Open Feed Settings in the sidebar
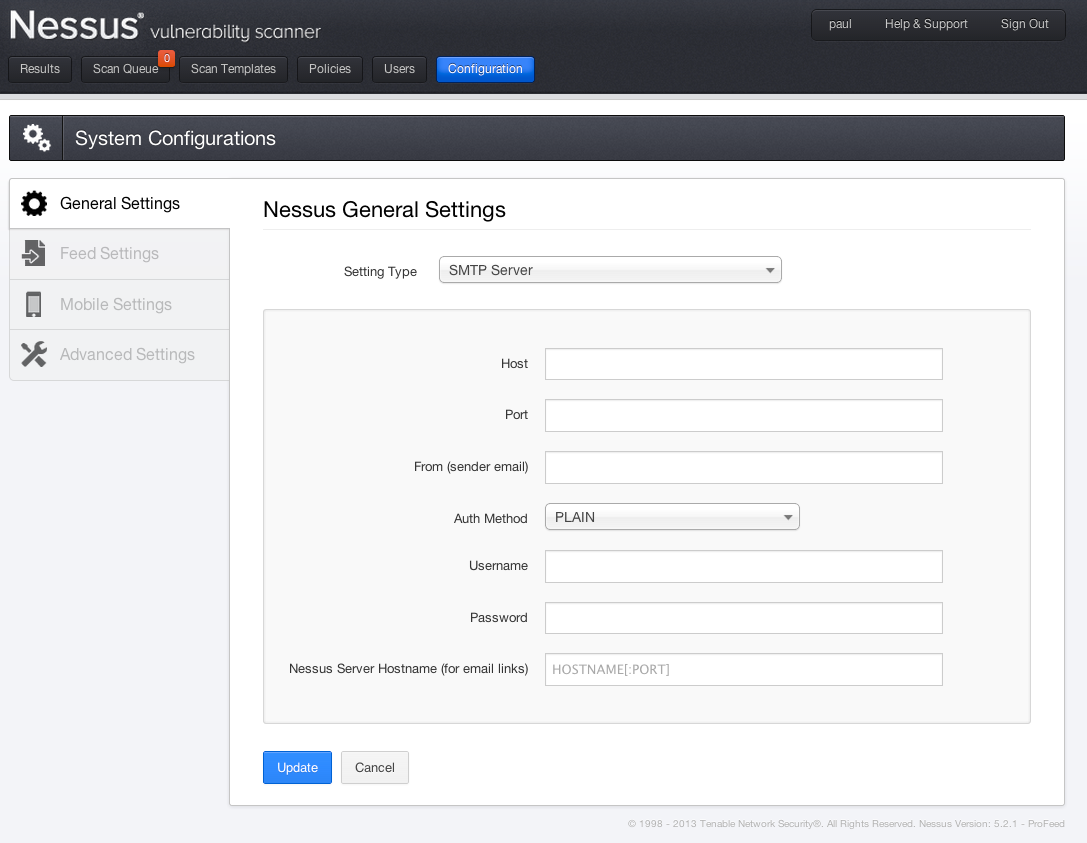 pyautogui.click(x=119, y=254)
